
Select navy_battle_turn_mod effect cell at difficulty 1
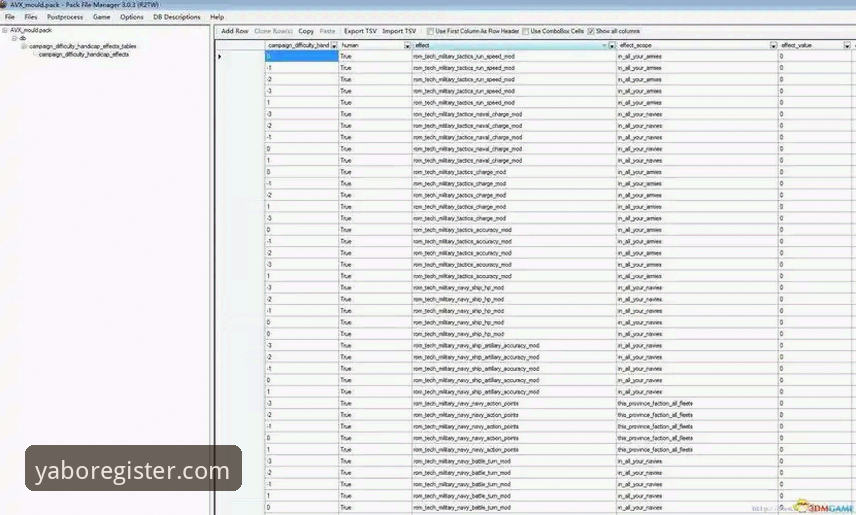514,496
